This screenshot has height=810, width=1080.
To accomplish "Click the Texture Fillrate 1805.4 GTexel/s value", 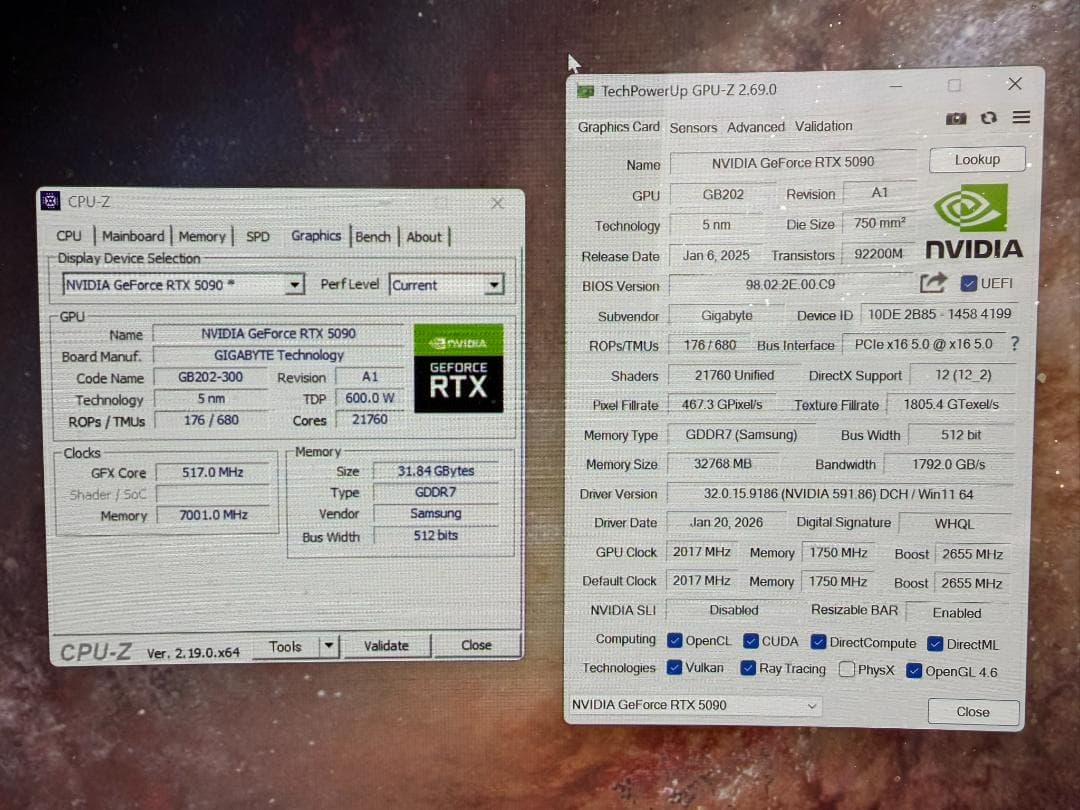I will click(x=951, y=404).
